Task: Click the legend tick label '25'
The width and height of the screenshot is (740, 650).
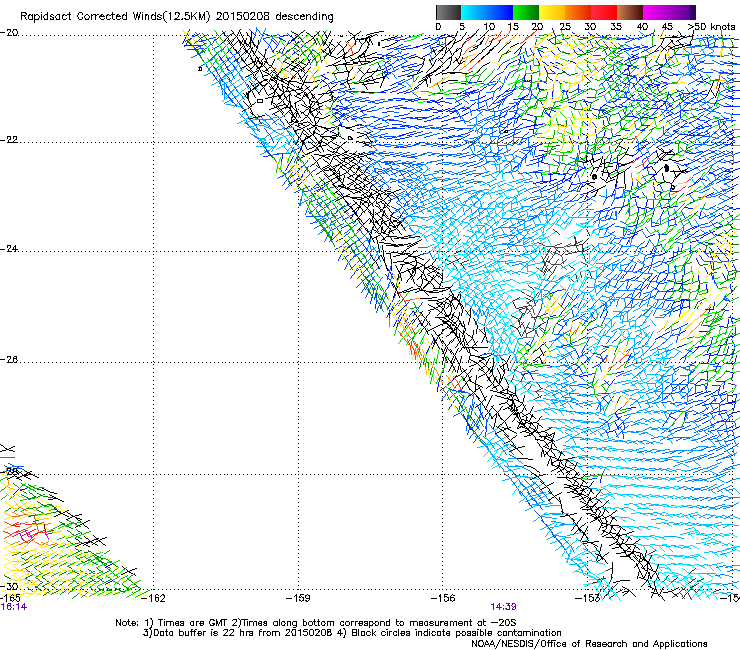Action: (564, 27)
